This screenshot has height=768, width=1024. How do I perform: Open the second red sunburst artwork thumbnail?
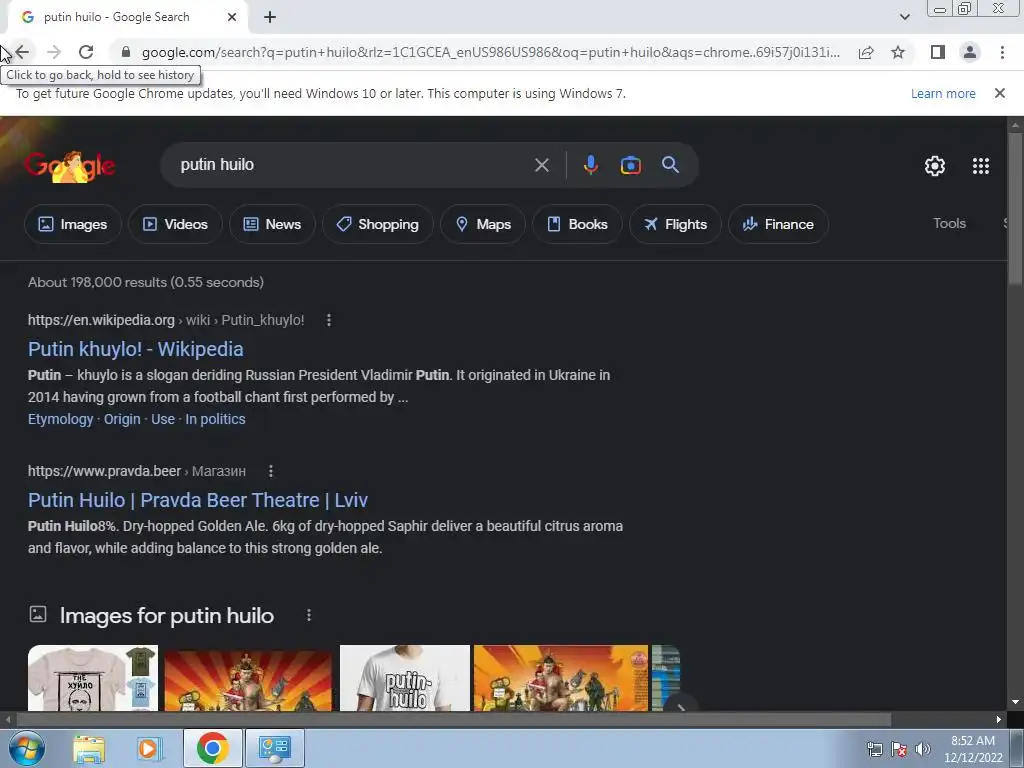pos(561,678)
